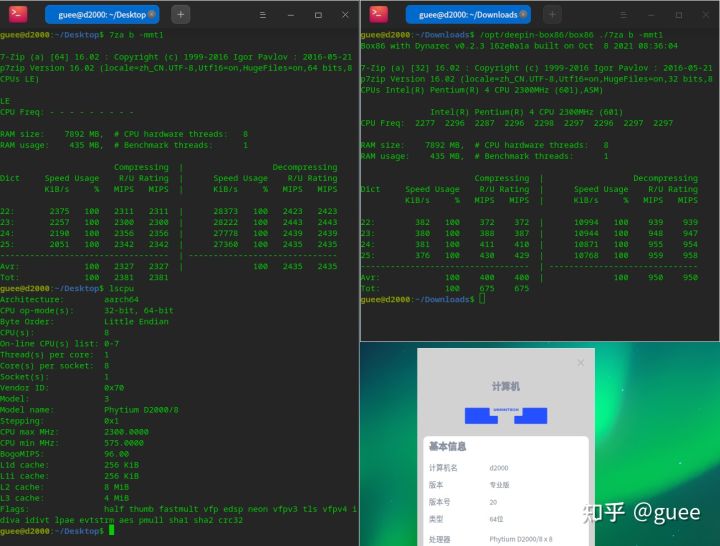Add a new tab in Desktop terminal
The height and width of the screenshot is (546, 720).
click(180, 15)
